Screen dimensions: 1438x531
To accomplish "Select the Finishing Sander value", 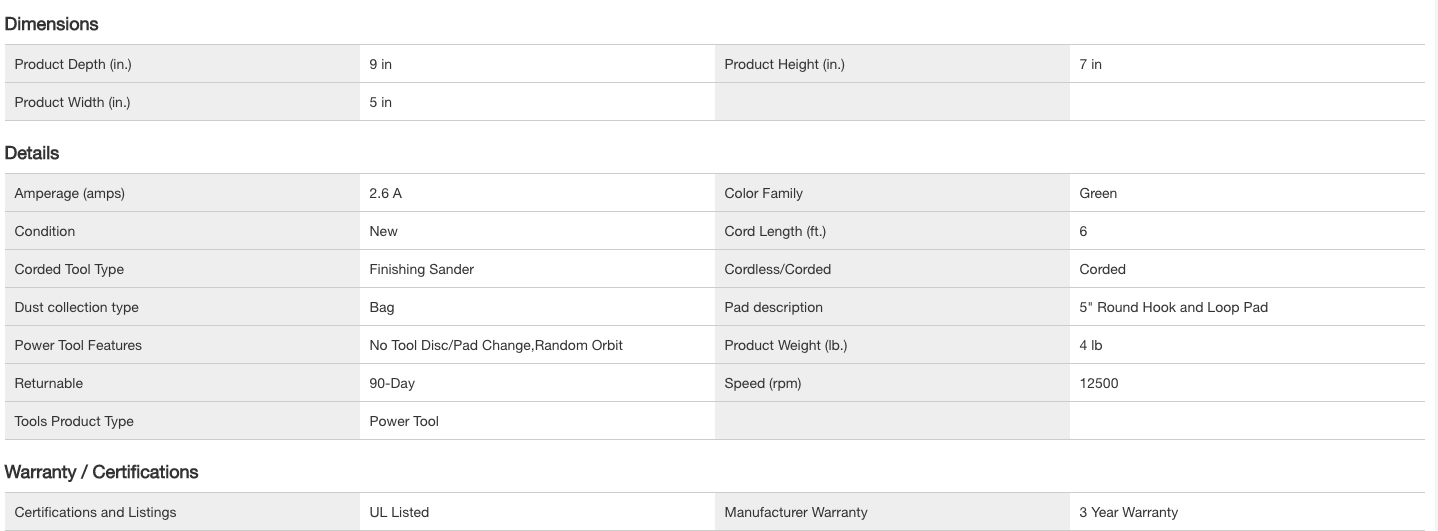I will click(421, 269).
